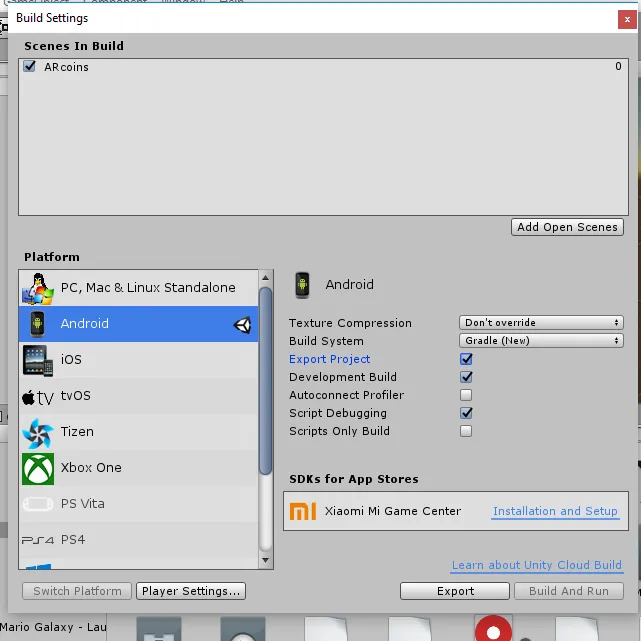Click the Android icon in settings header

click(303, 285)
